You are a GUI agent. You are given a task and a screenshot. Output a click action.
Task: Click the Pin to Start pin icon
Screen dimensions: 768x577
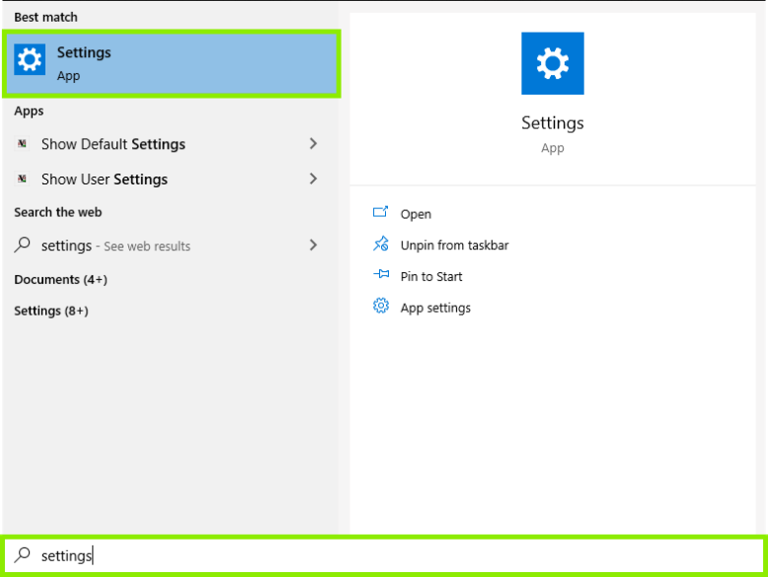[380, 276]
